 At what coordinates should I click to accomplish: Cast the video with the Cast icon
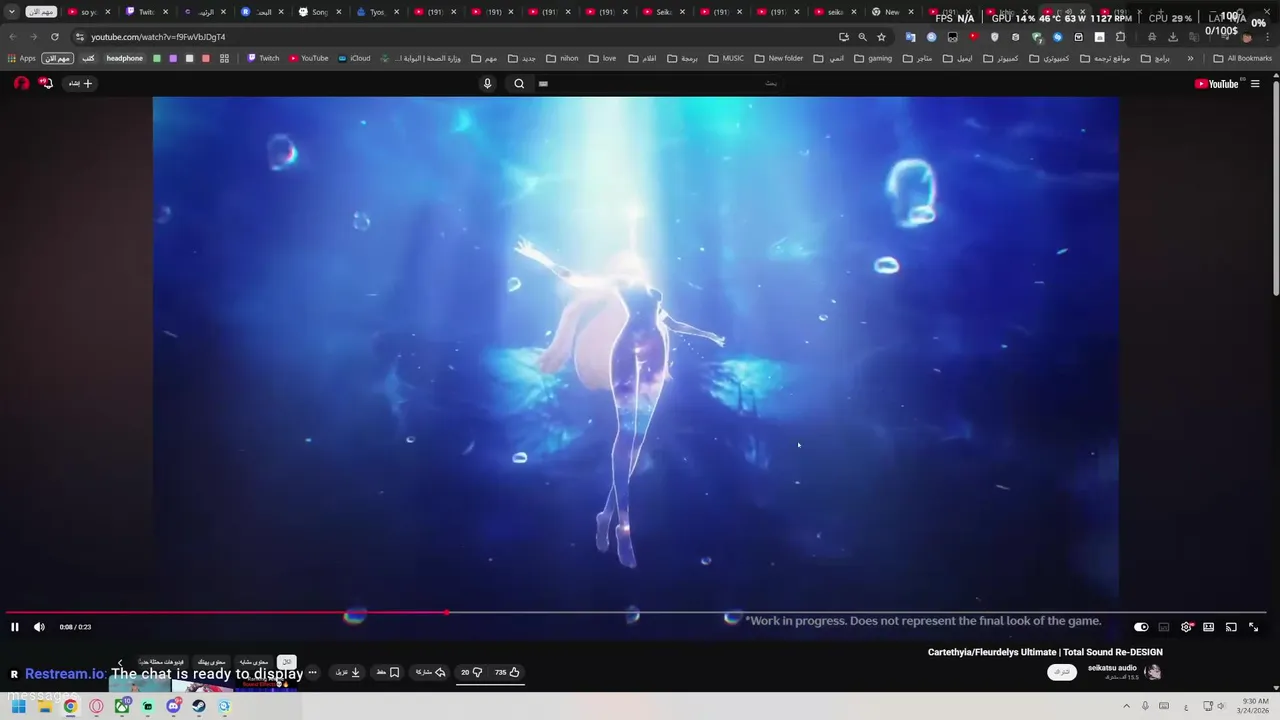1231,627
